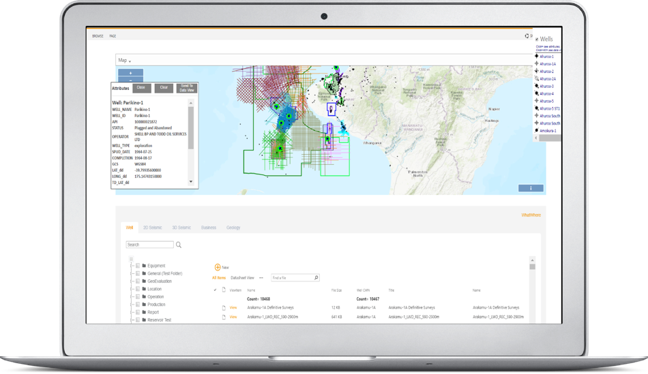Expand the GeoEvaluation tree node
The width and height of the screenshot is (648, 374).
[132, 281]
